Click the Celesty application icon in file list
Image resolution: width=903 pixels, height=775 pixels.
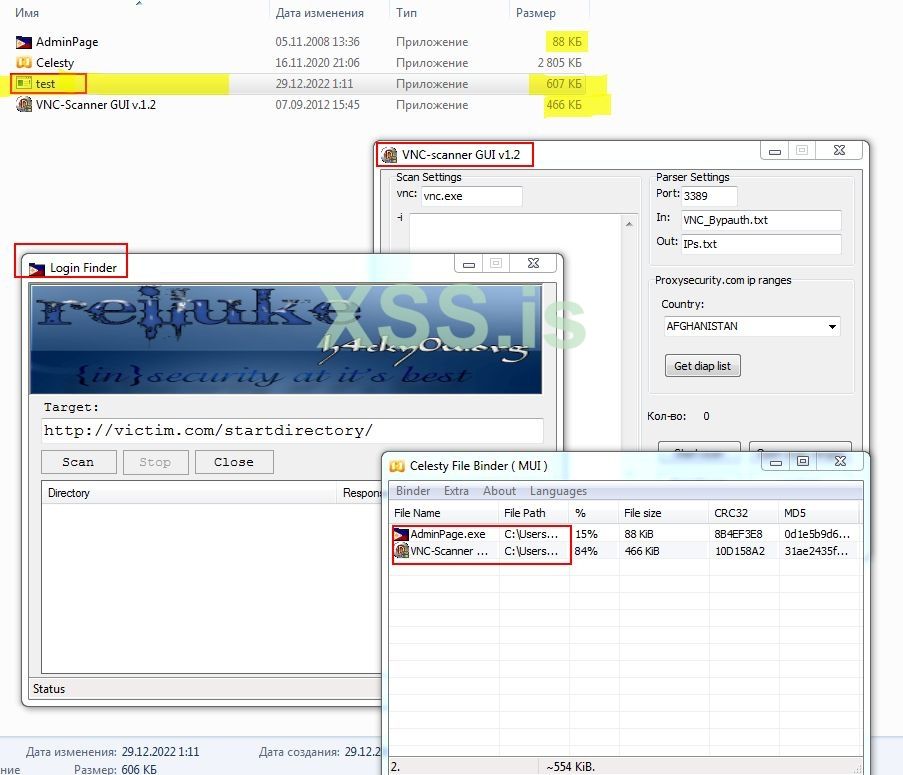point(24,63)
